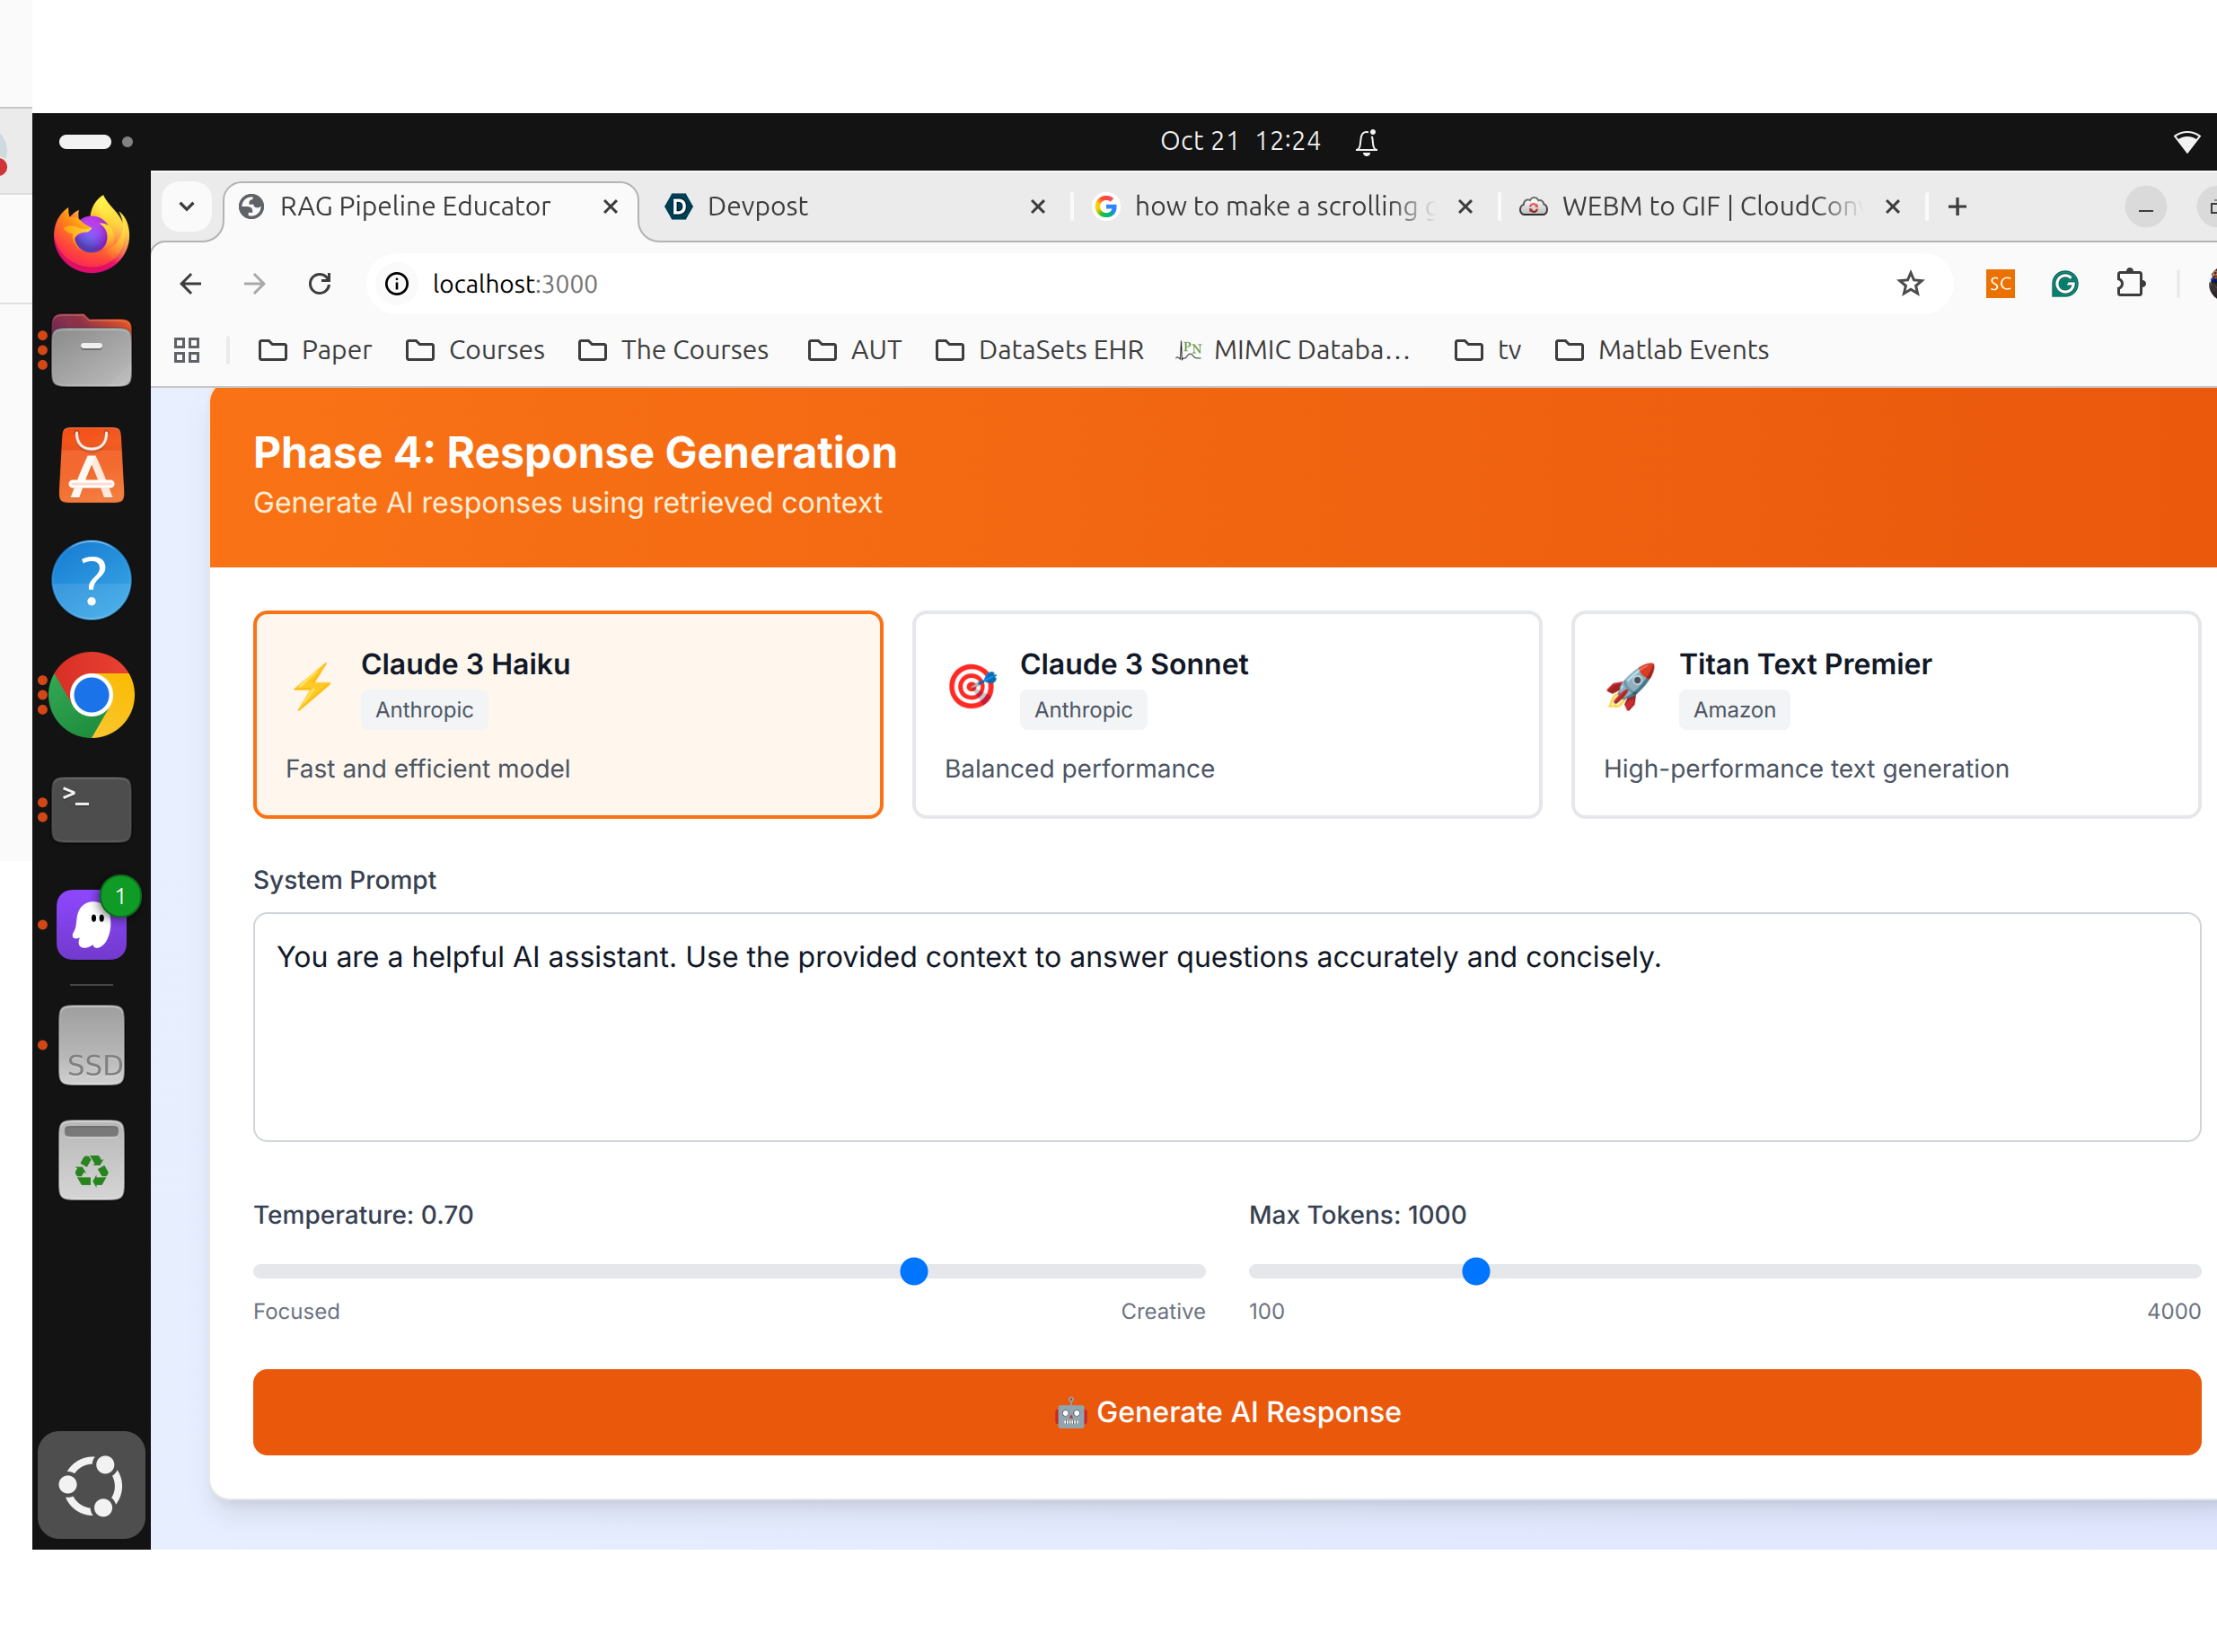Open the Extensions puzzle icon
The width and height of the screenshot is (2217, 1652).
point(2130,284)
